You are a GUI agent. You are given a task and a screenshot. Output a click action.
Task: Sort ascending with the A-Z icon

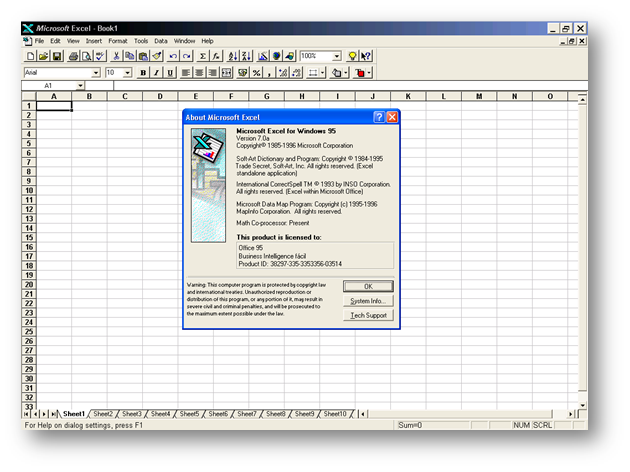point(233,56)
